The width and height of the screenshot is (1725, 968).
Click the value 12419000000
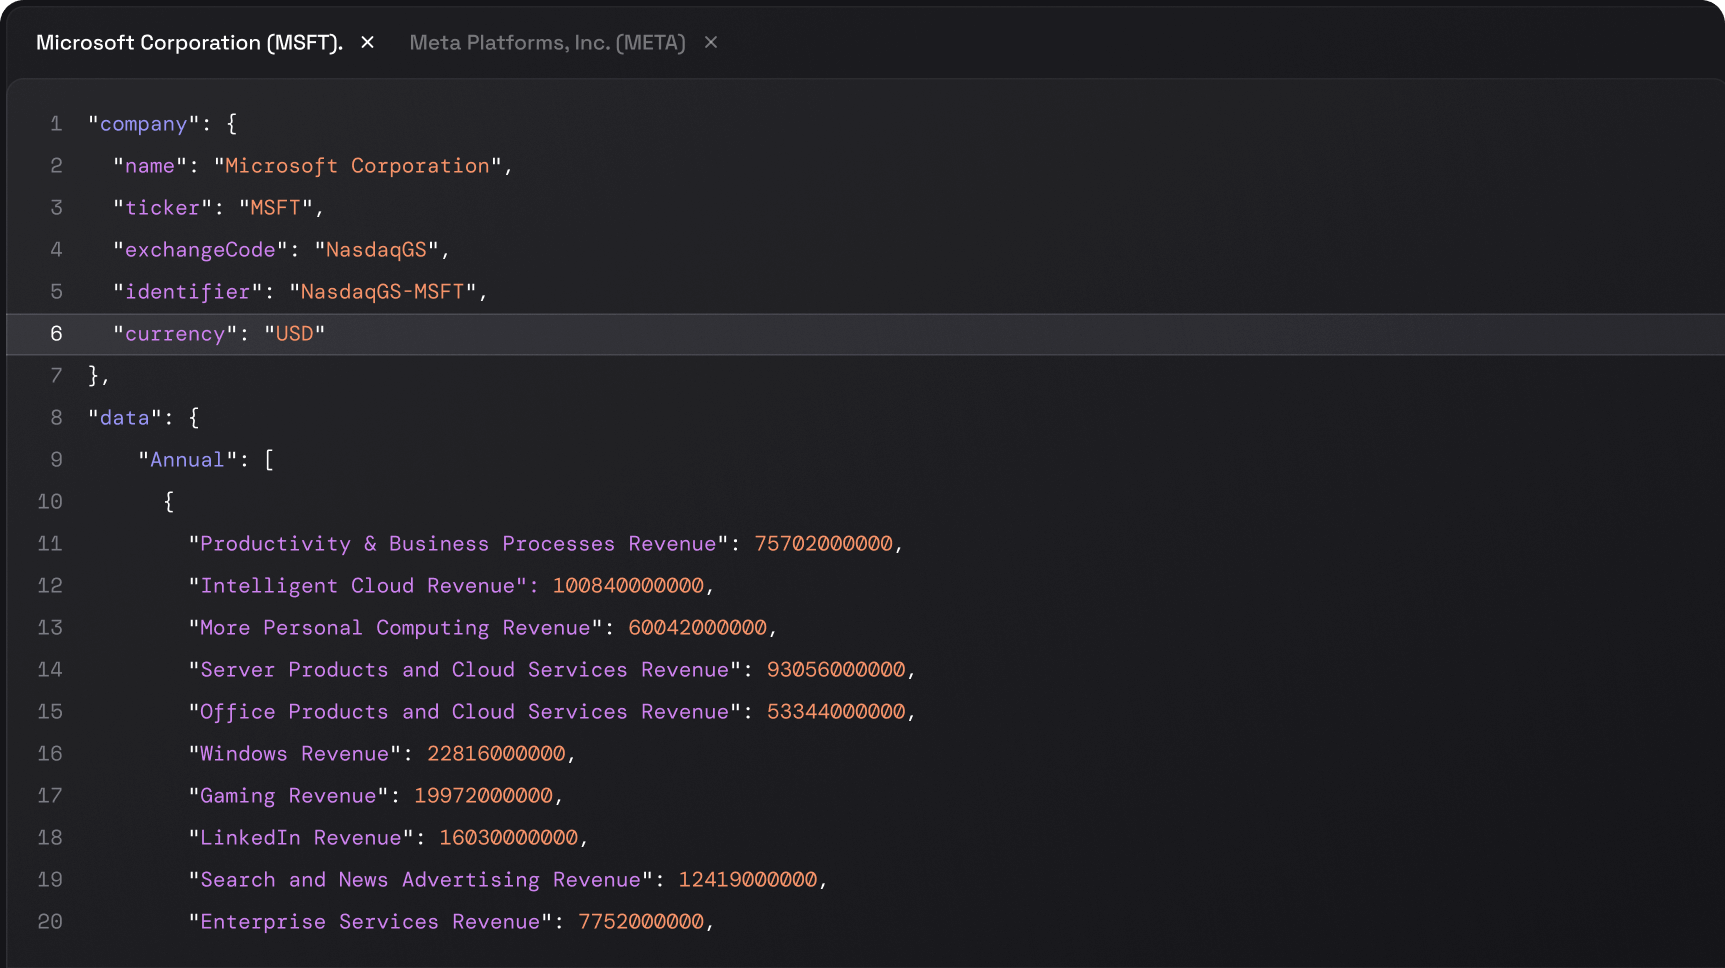coord(748,880)
